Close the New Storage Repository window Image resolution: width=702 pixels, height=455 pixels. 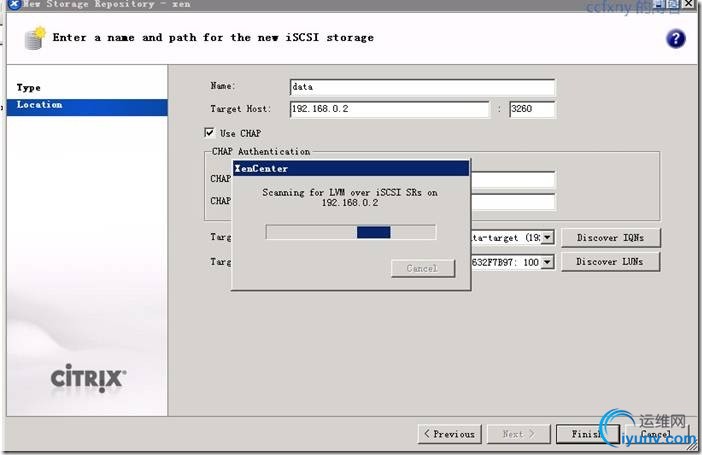click(x=689, y=4)
